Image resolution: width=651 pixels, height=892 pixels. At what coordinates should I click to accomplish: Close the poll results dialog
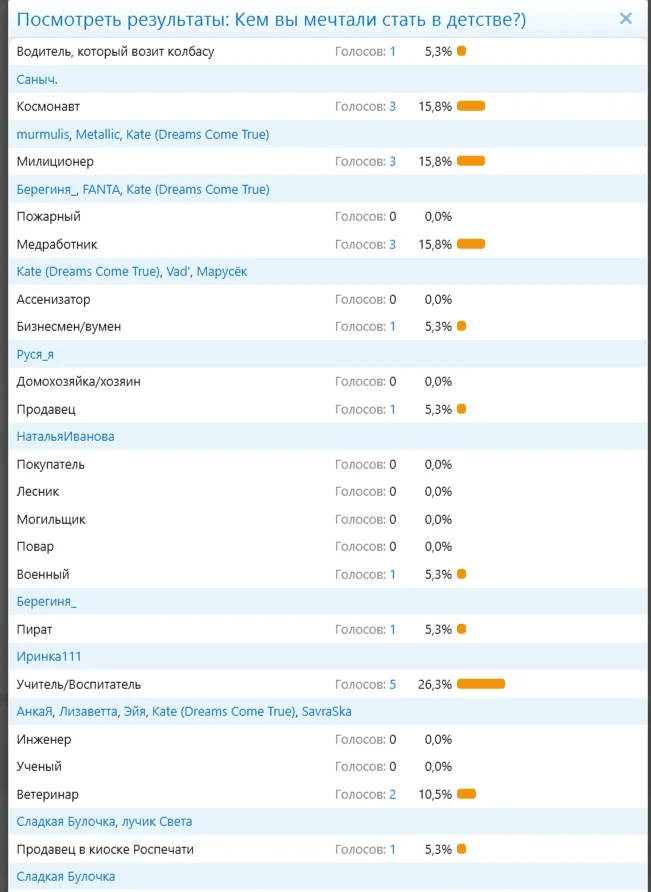(626, 19)
